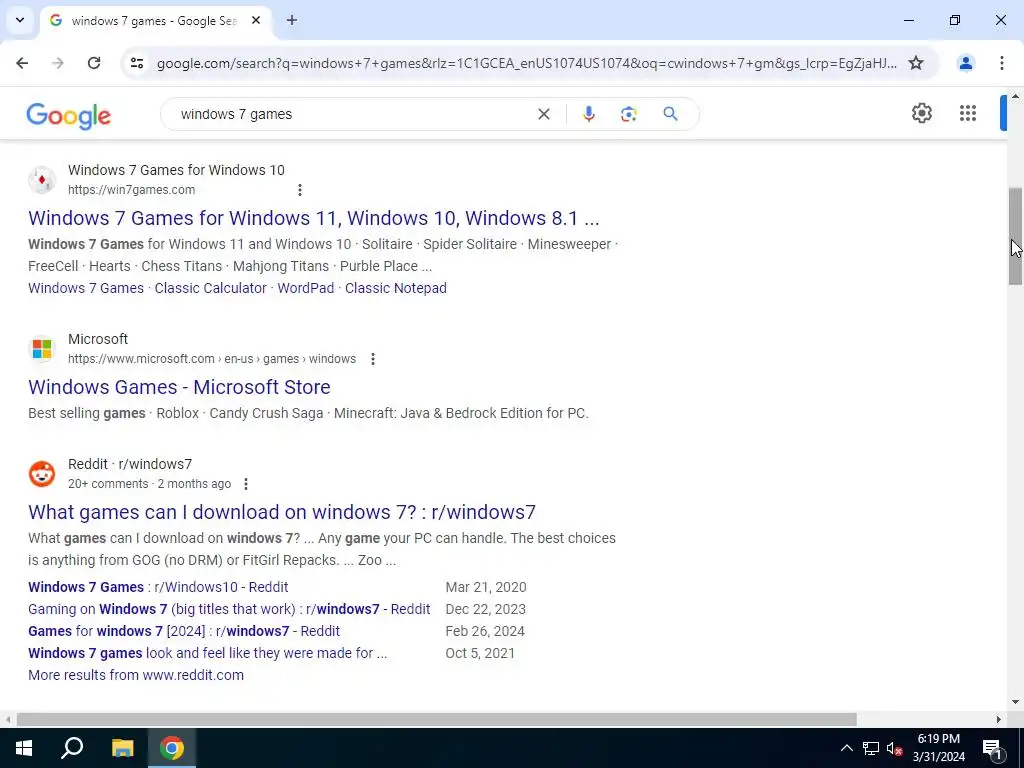Open More results from www.reddit.com
Image resolution: width=1024 pixels, height=768 pixels.
tap(136, 675)
